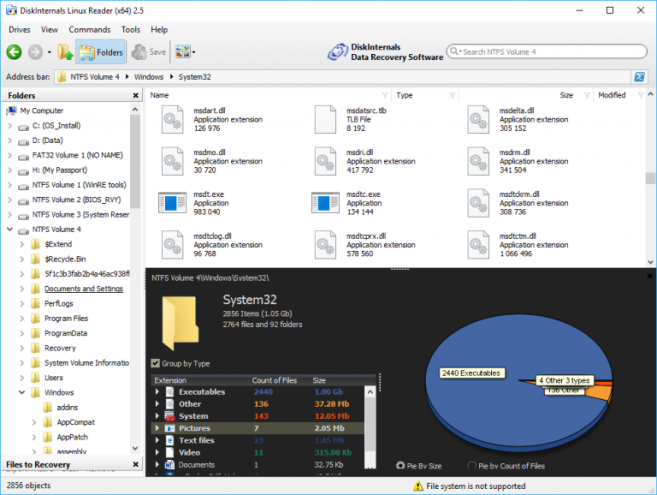Toggle the Group by Type checkbox

155,363
